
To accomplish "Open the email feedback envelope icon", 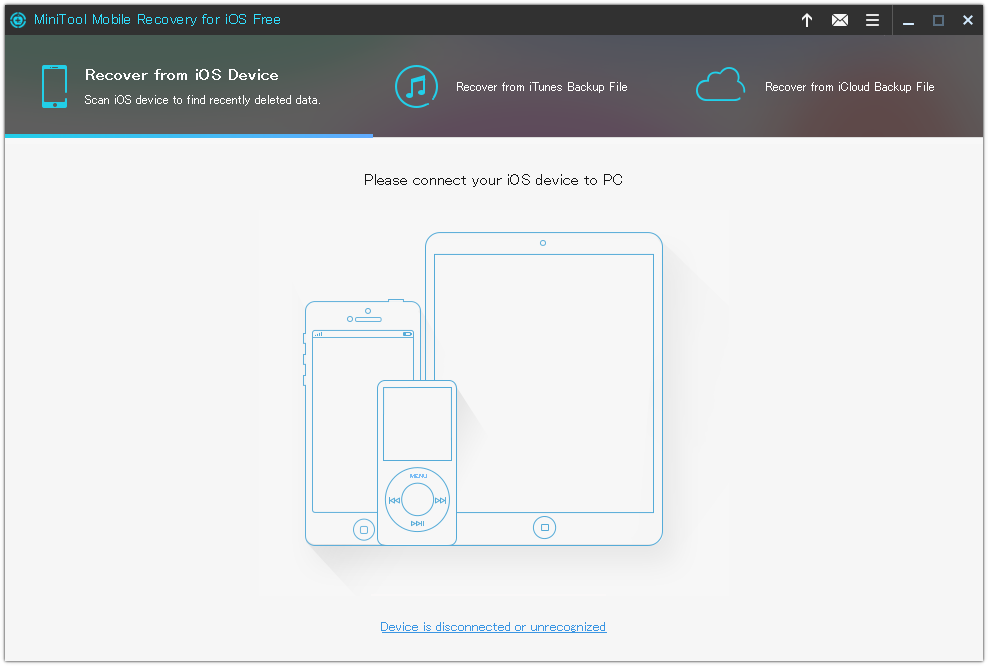I will 839,20.
